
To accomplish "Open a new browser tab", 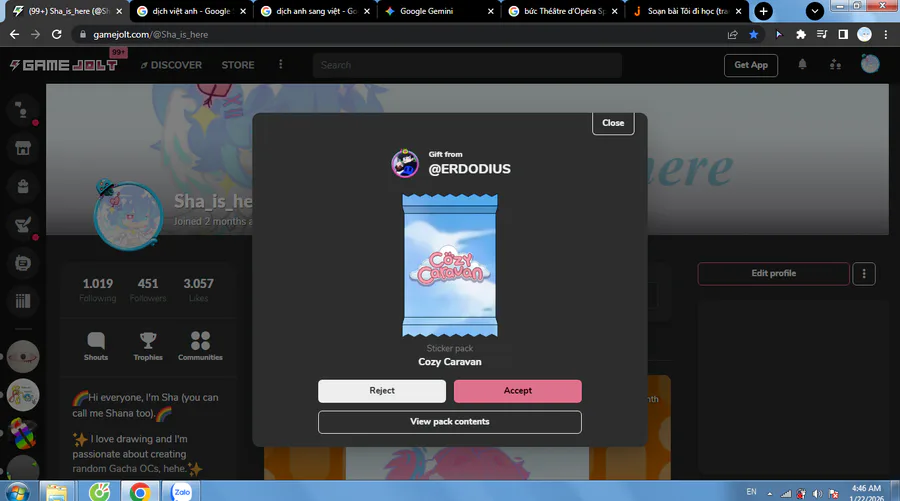I will 763,11.
